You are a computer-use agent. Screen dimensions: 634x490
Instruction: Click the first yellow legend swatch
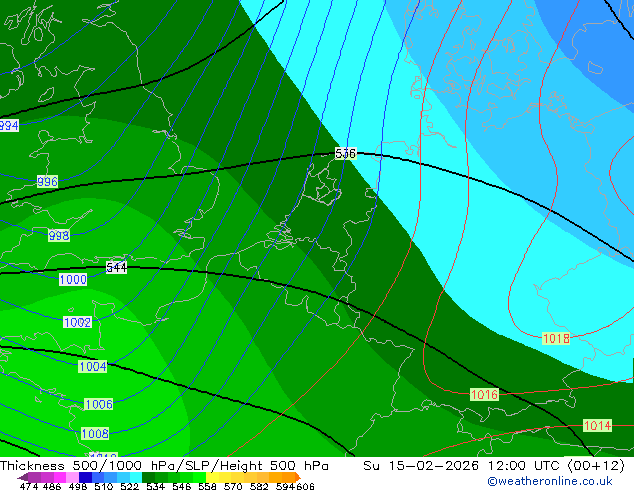(x=212, y=477)
